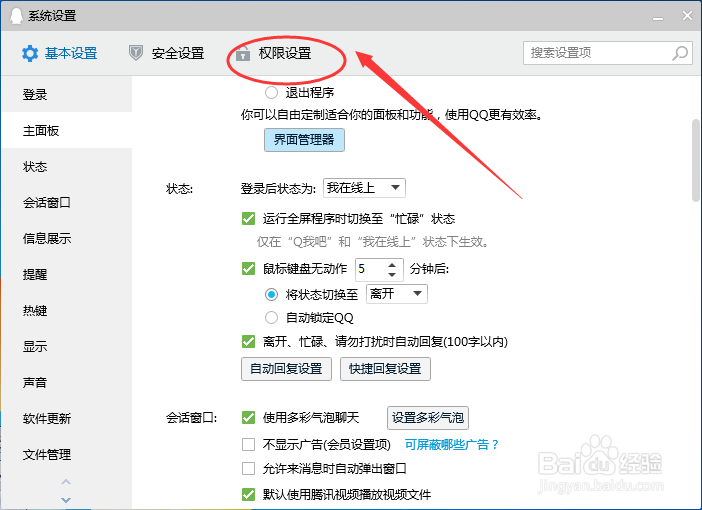The image size is (702, 510).
Task: Open the 可屏蔽哪些广告？ link
Action: tap(452, 445)
